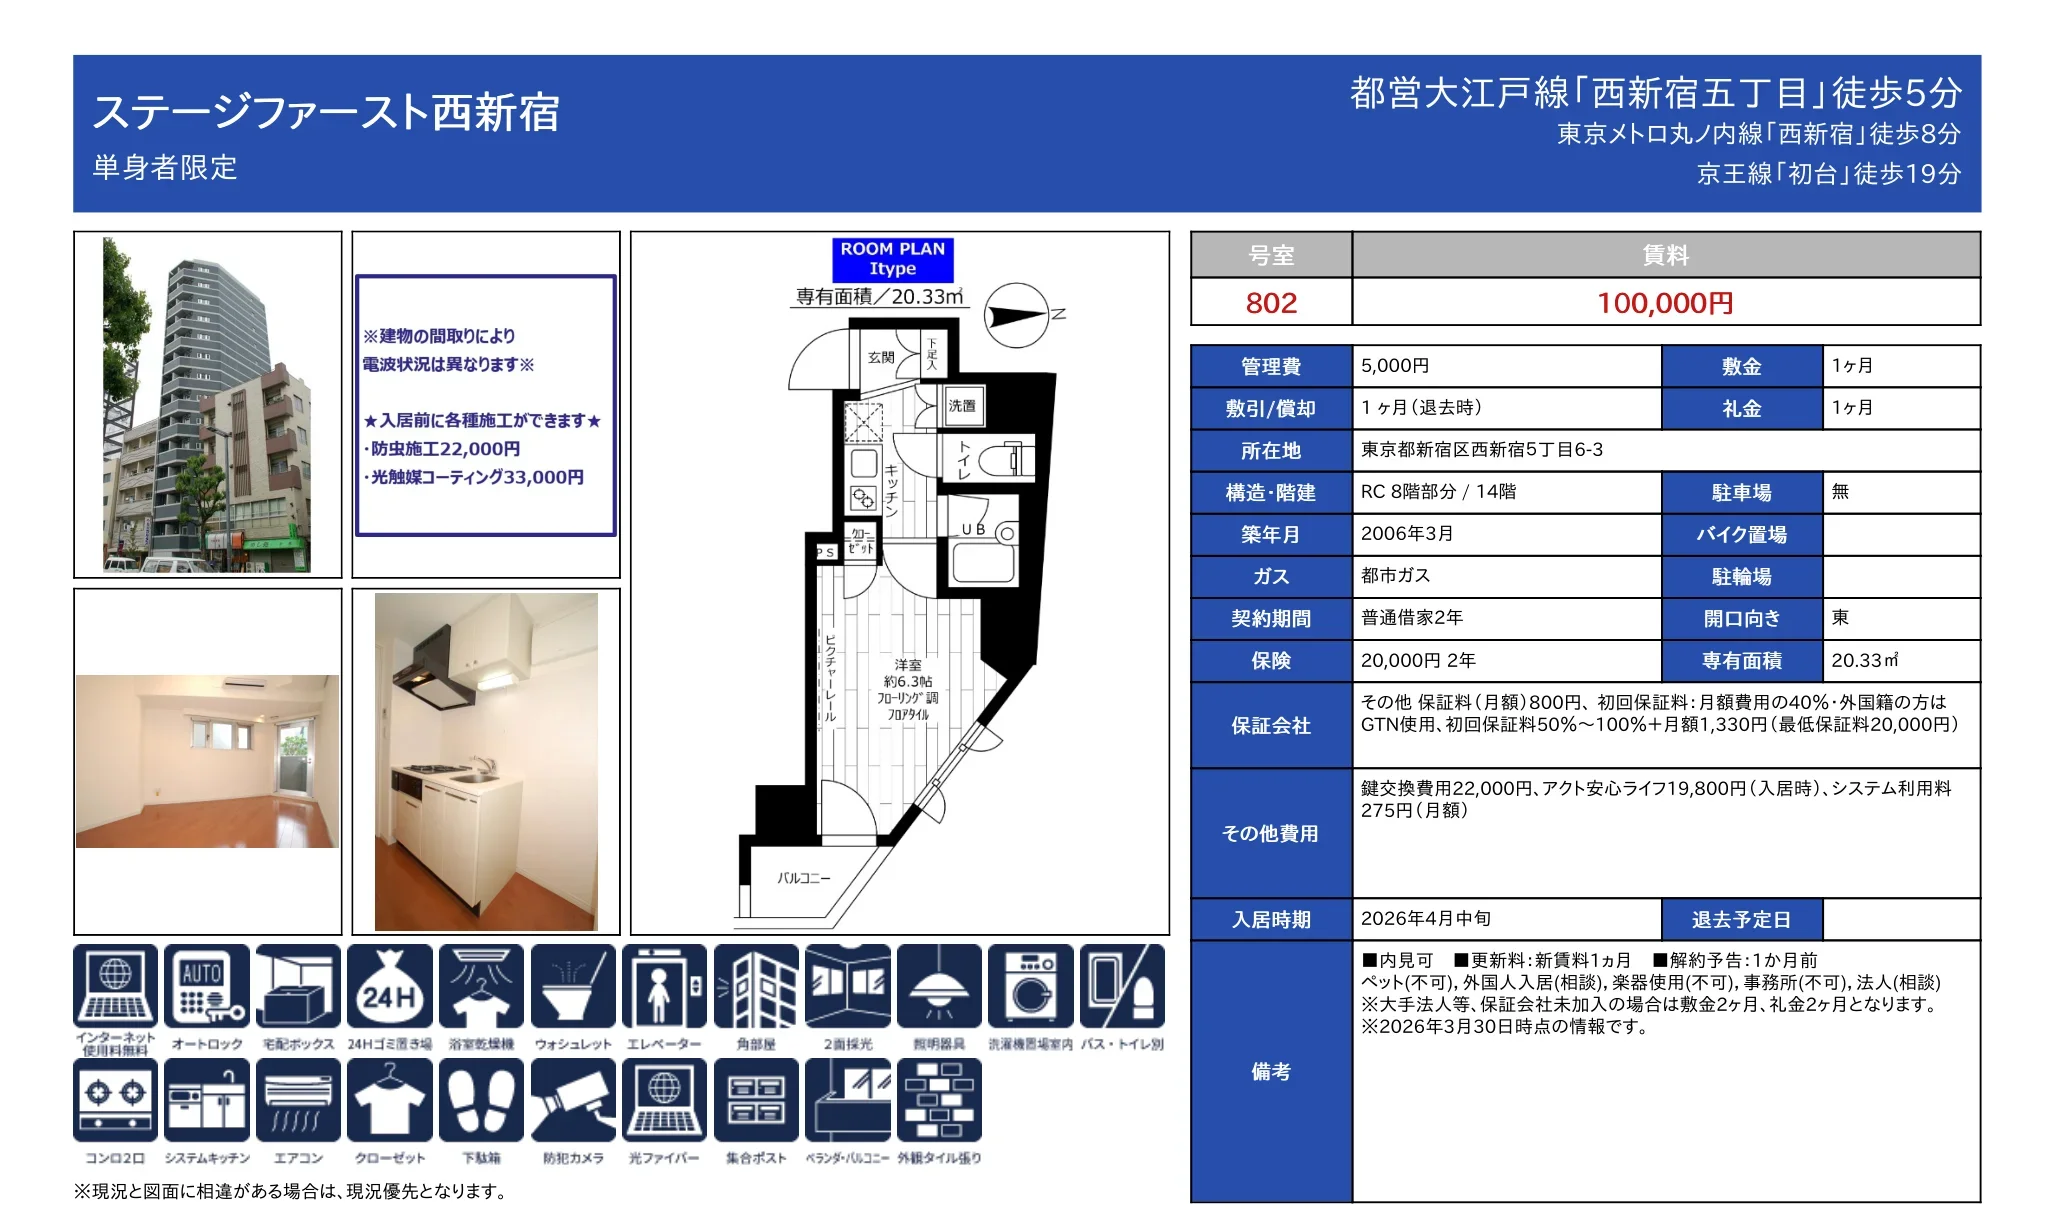Click the building exterior photo
This screenshot has width=2056, height=1220.
click(207, 405)
